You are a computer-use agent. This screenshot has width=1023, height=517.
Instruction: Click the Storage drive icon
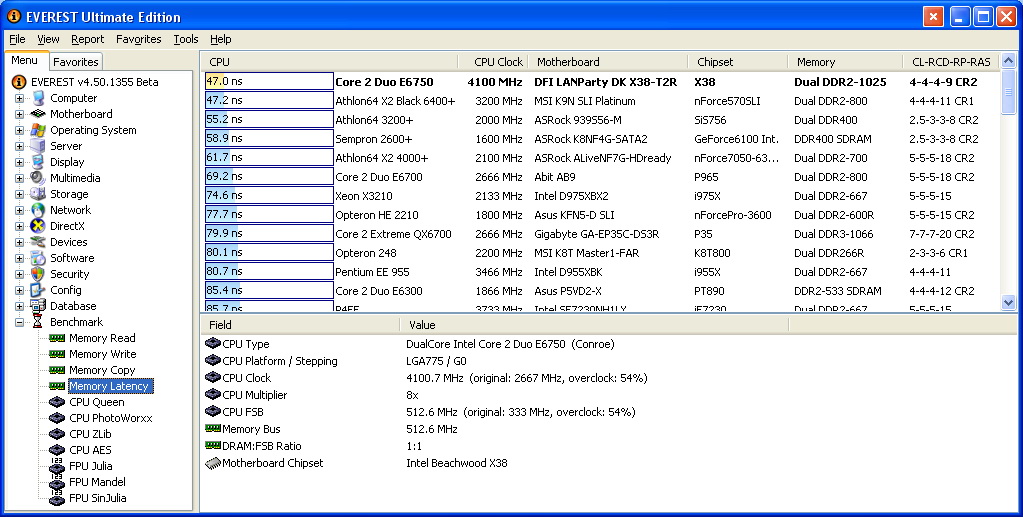point(38,194)
